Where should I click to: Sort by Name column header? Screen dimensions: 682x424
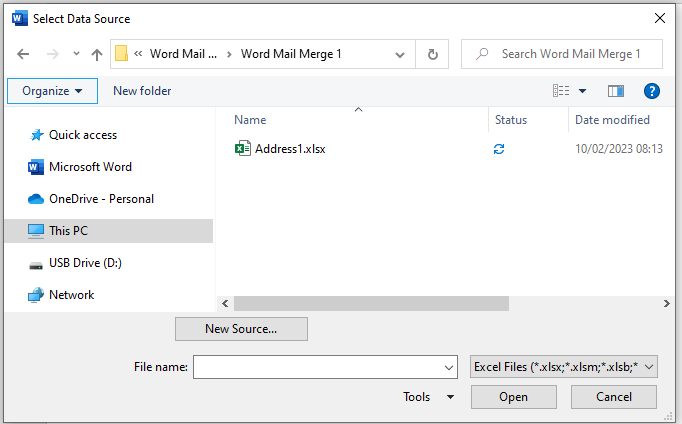click(250, 120)
